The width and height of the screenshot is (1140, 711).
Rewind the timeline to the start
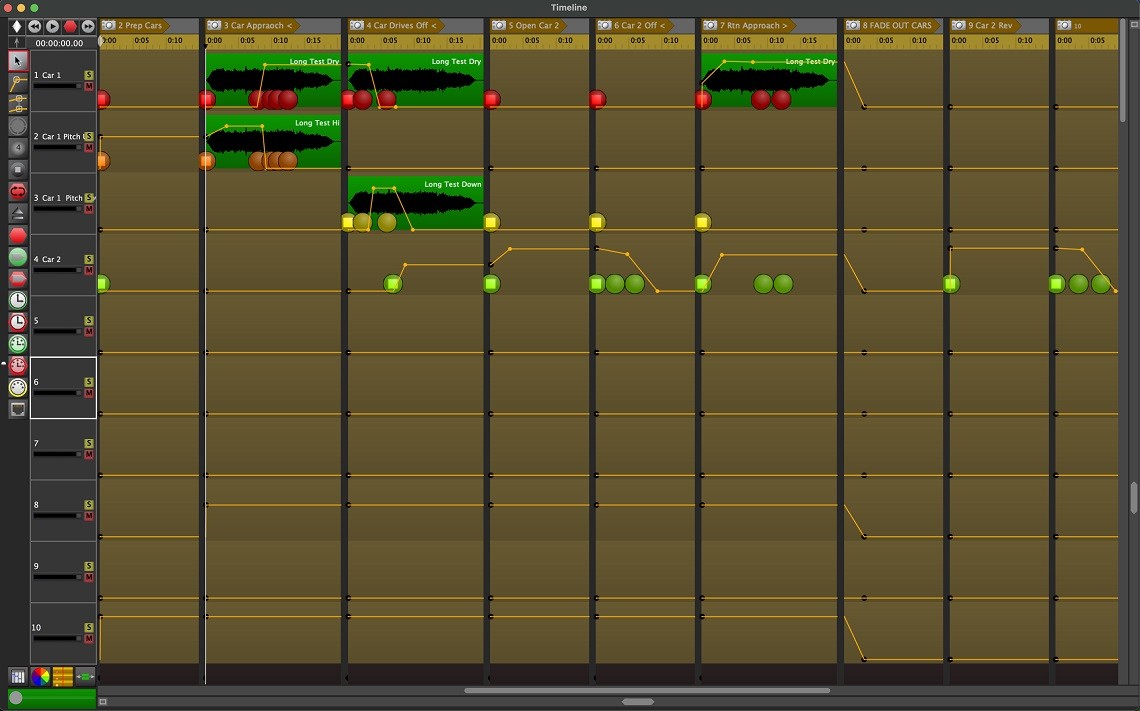[34, 26]
